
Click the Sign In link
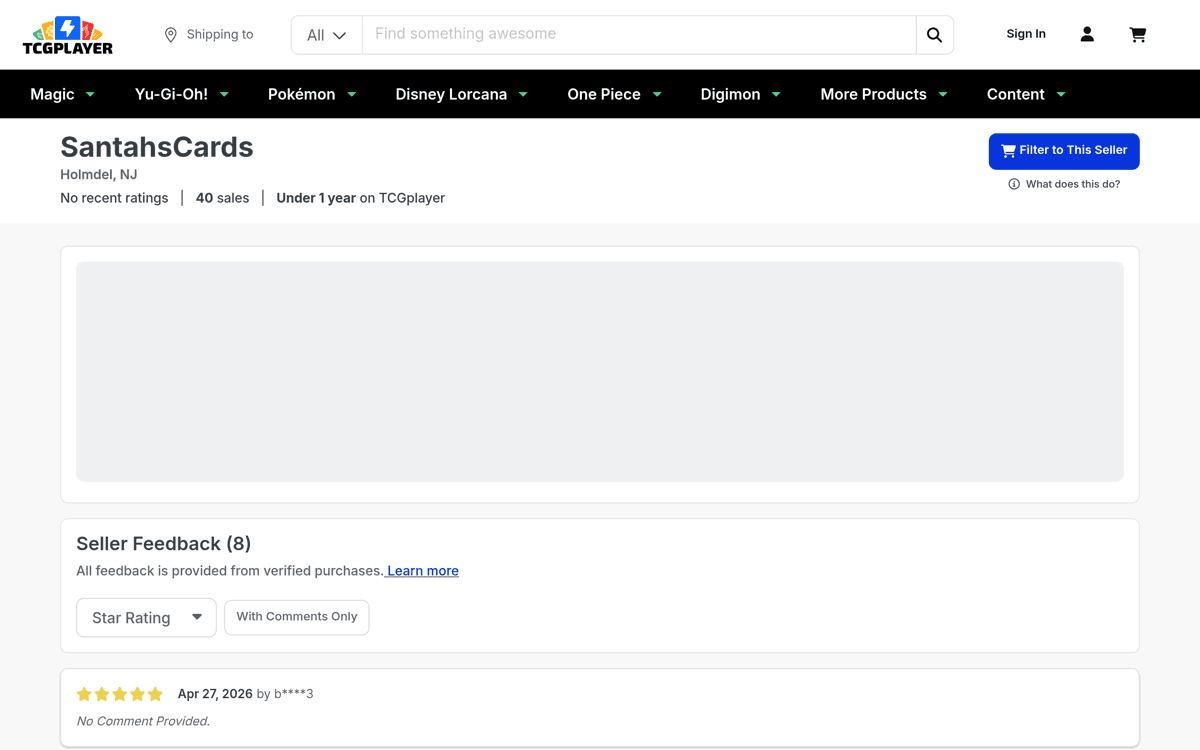(x=1026, y=34)
